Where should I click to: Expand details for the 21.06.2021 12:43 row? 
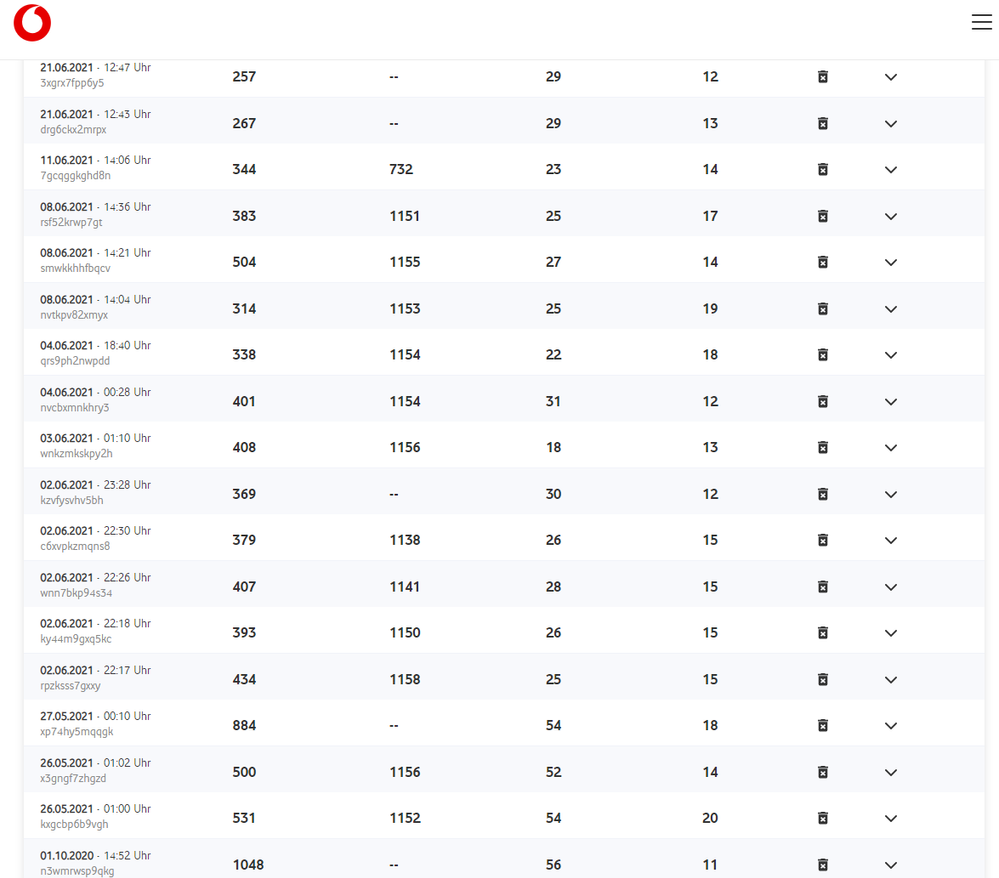[x=890, y=124]
